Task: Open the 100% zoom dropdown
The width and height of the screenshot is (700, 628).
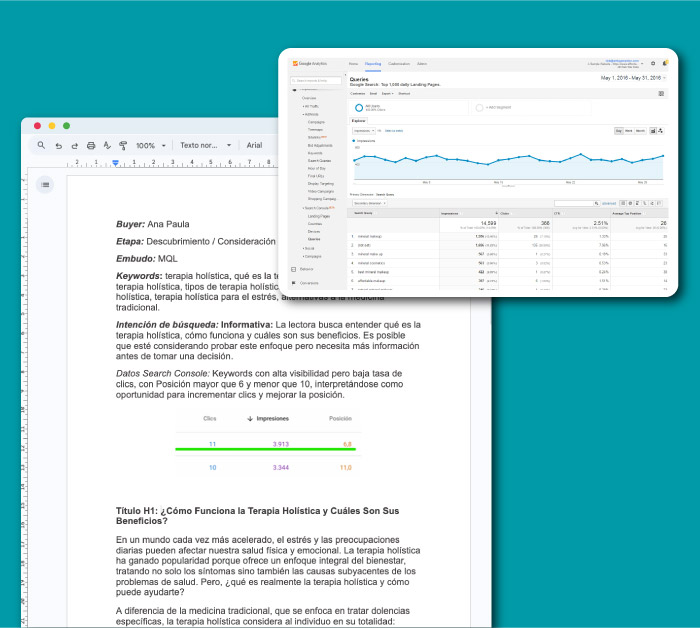Action: pos(150,145)
